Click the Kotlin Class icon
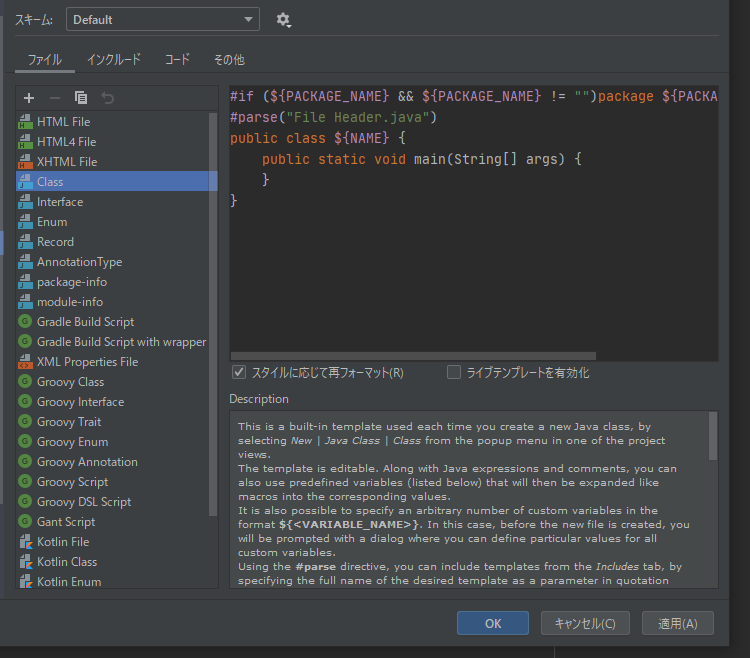750x658 pixels. click(x=25, y=562)
